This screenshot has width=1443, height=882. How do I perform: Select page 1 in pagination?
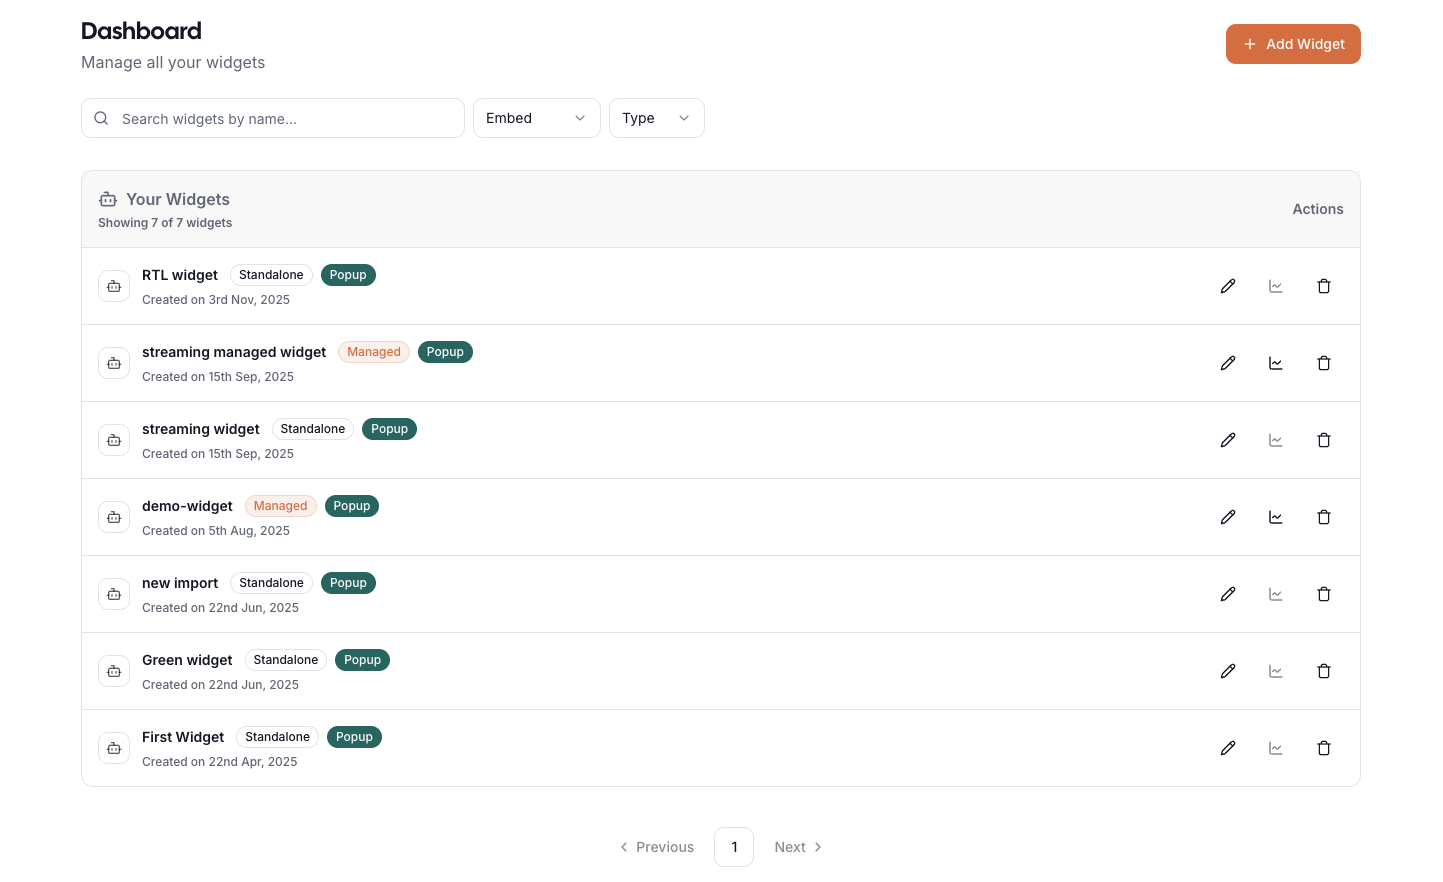click(734, 847)
